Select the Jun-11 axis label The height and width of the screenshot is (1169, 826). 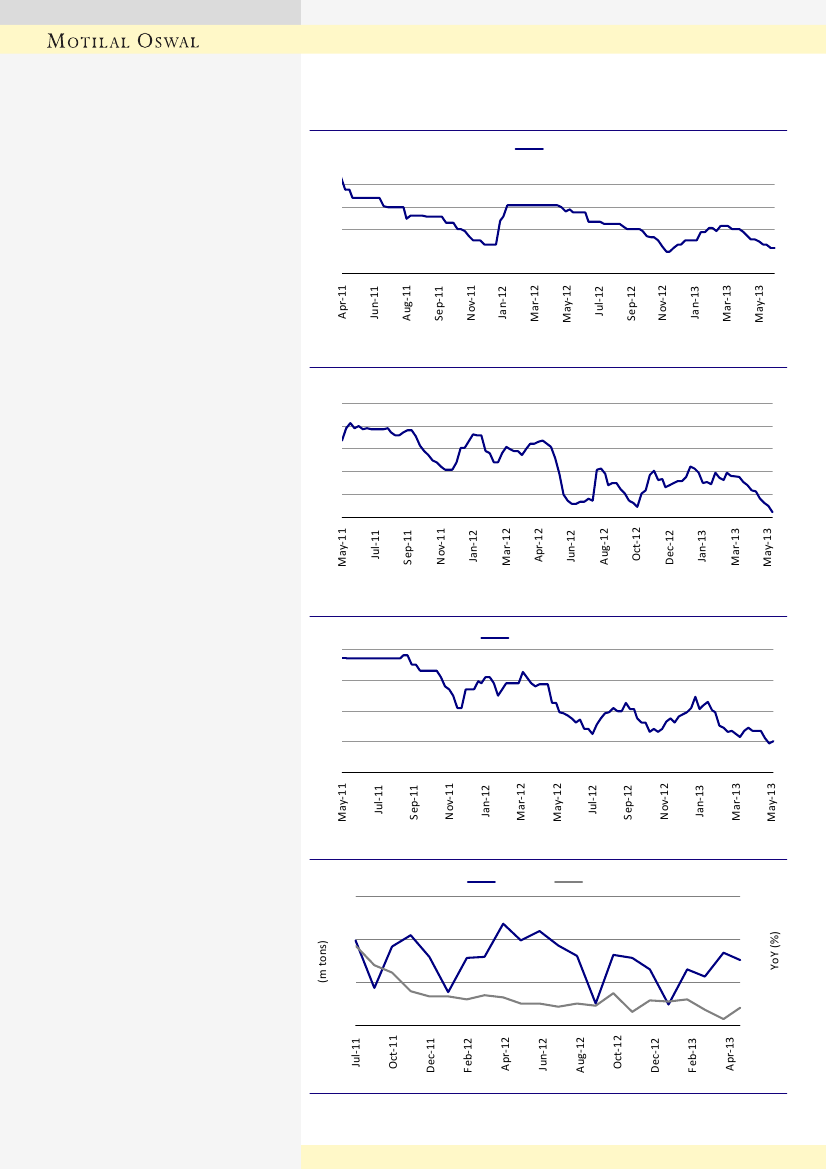pyautogui.click(x=374, y=301)
